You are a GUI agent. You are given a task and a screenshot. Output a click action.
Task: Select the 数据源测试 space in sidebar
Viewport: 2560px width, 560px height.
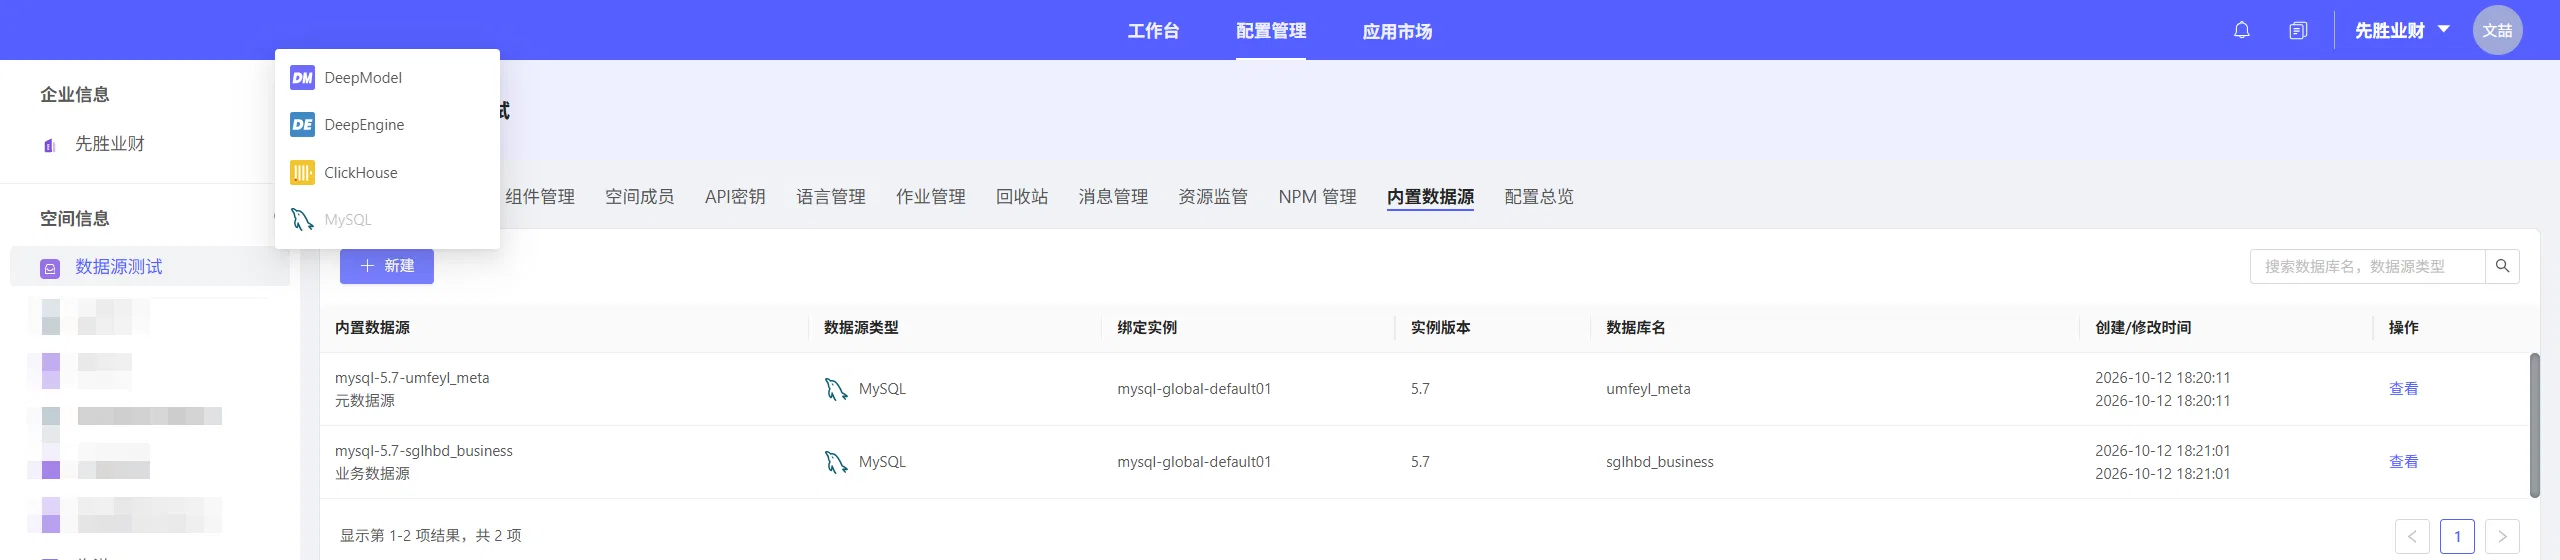click(150, 267)
